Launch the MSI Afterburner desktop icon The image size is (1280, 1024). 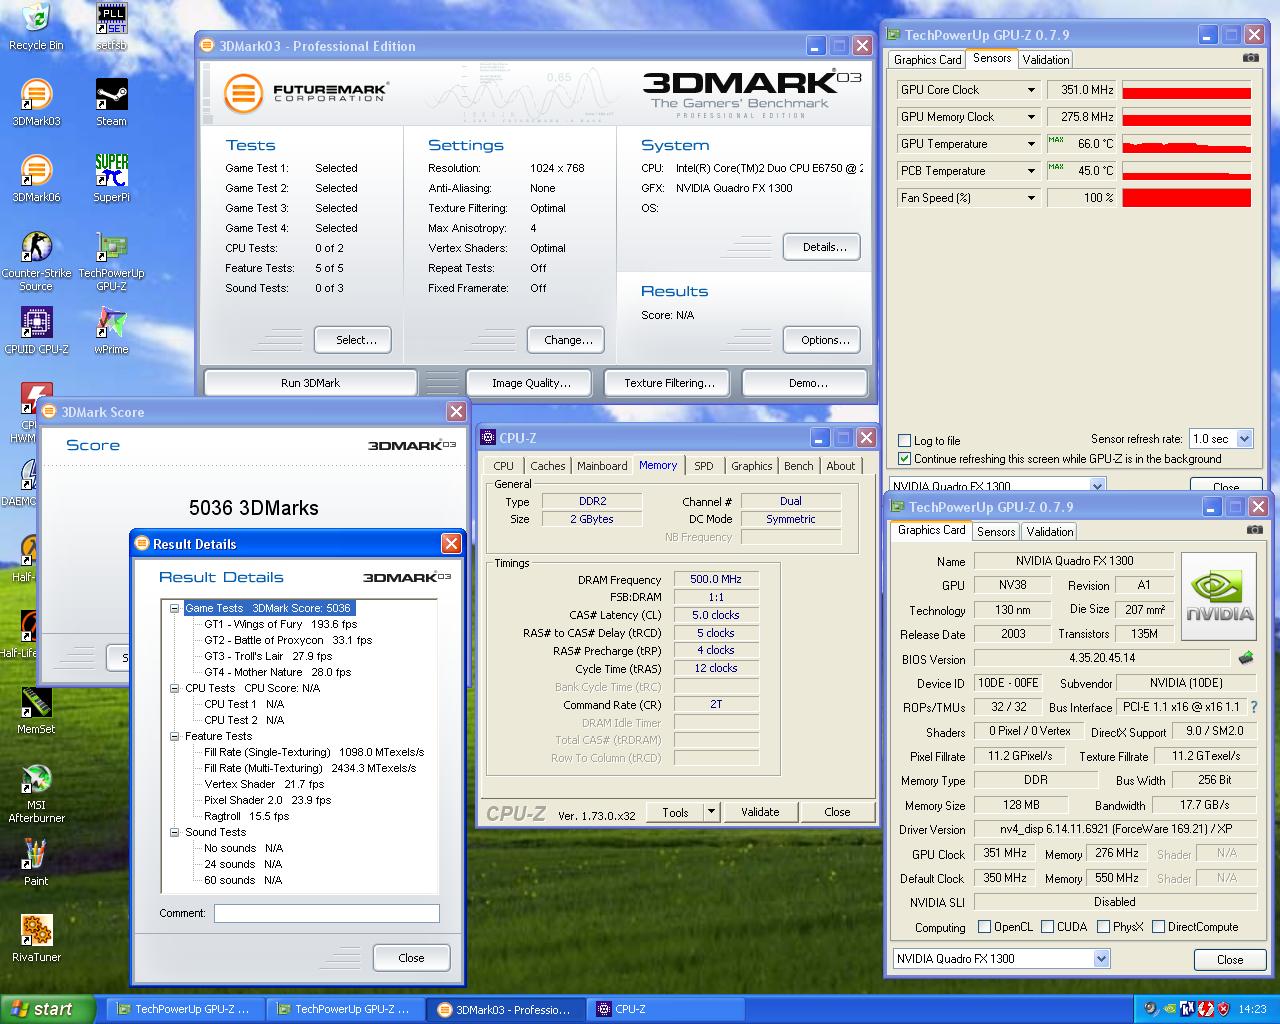coord(36,793)
